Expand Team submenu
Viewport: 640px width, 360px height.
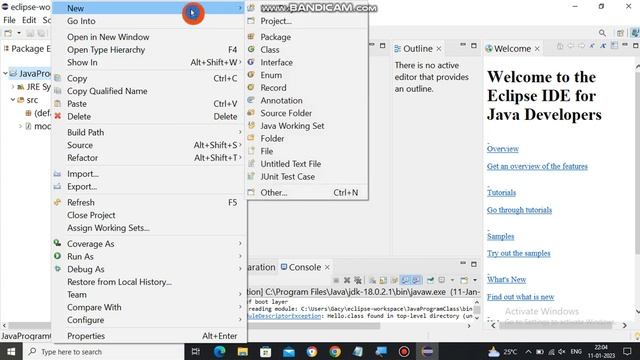point(149,294)
